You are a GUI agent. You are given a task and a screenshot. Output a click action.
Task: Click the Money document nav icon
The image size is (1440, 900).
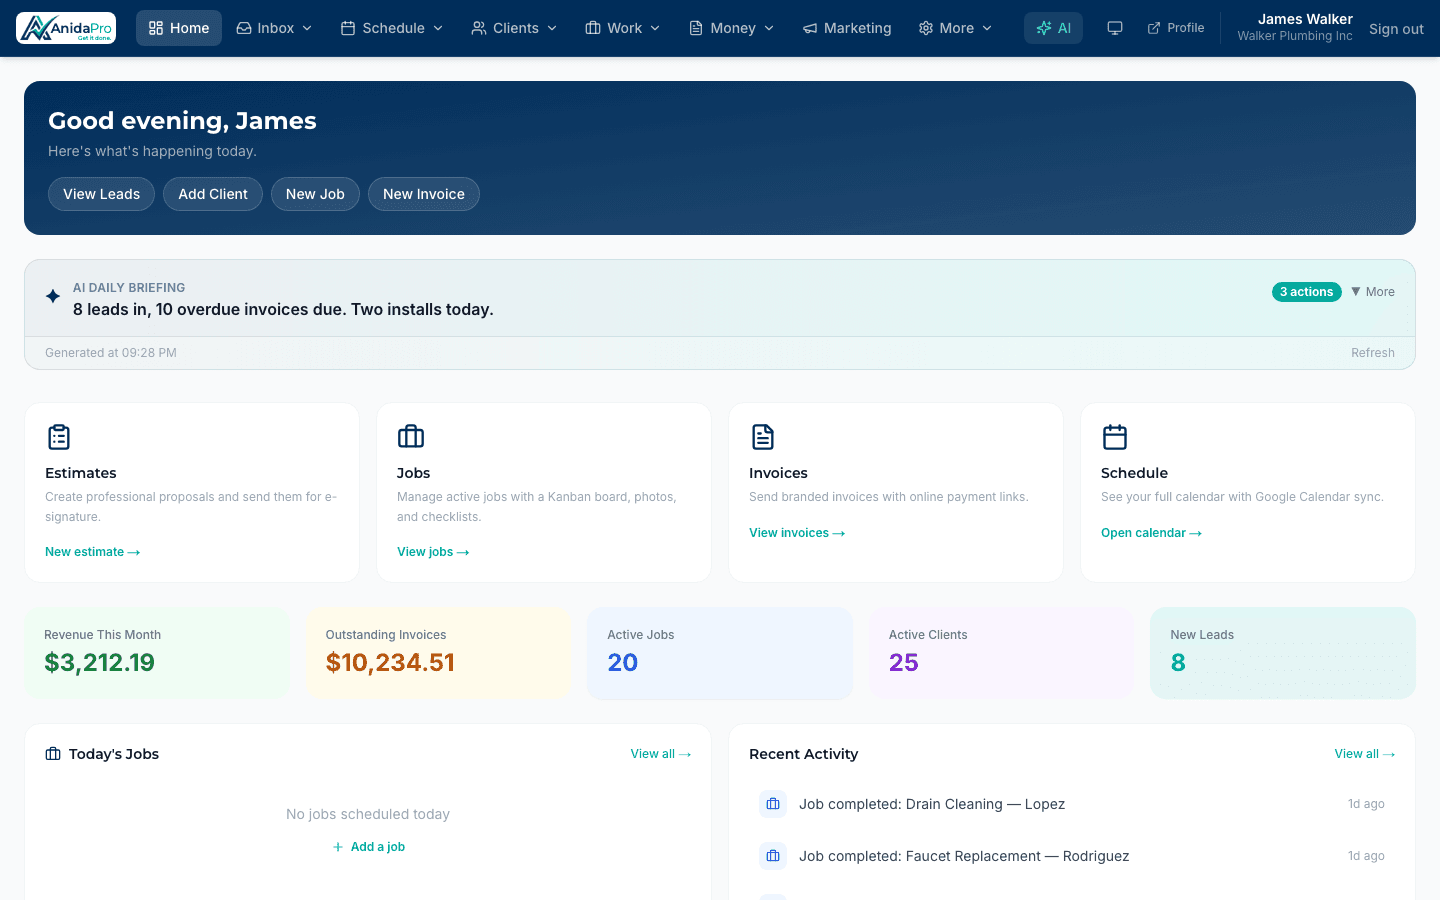[696, 28]
